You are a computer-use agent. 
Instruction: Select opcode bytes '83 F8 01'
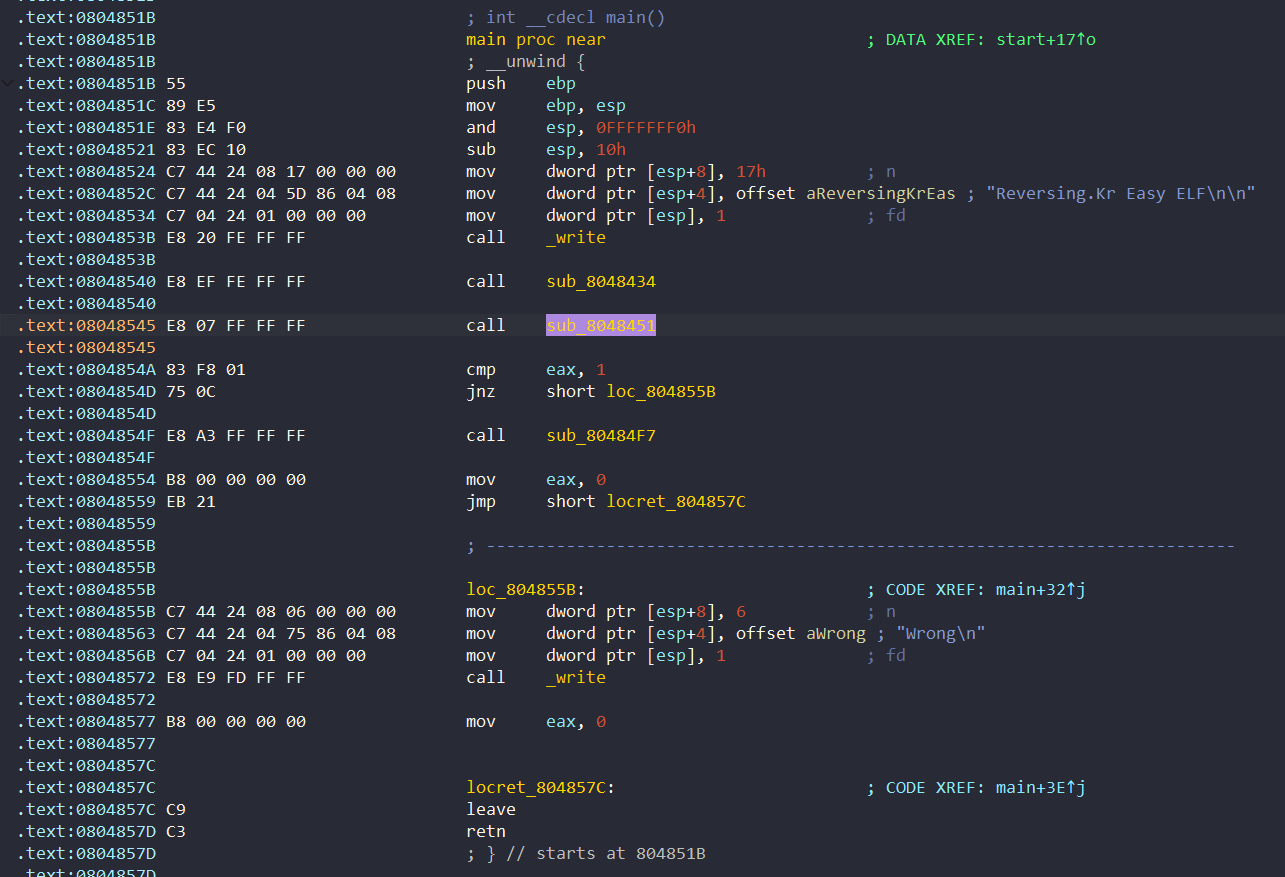206,369
